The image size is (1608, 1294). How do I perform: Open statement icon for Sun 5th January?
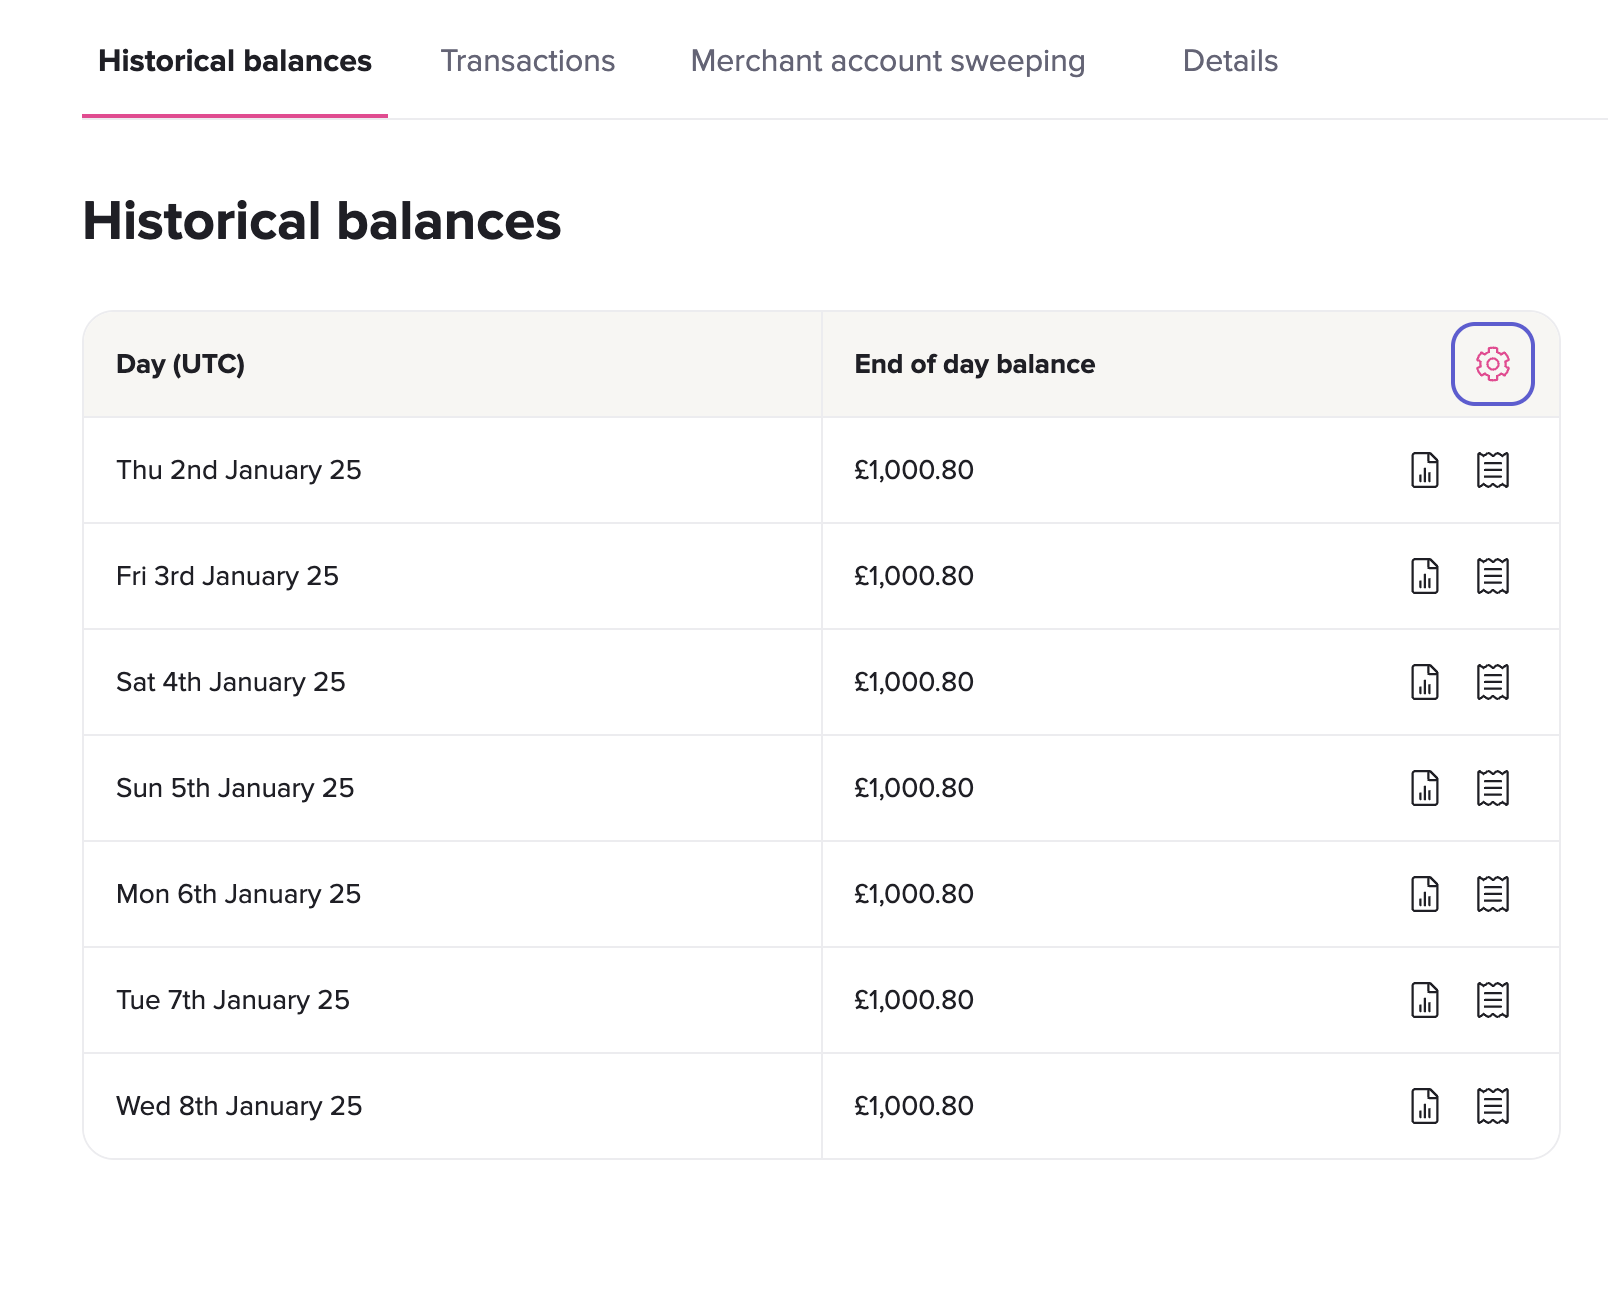[1492, 788]
